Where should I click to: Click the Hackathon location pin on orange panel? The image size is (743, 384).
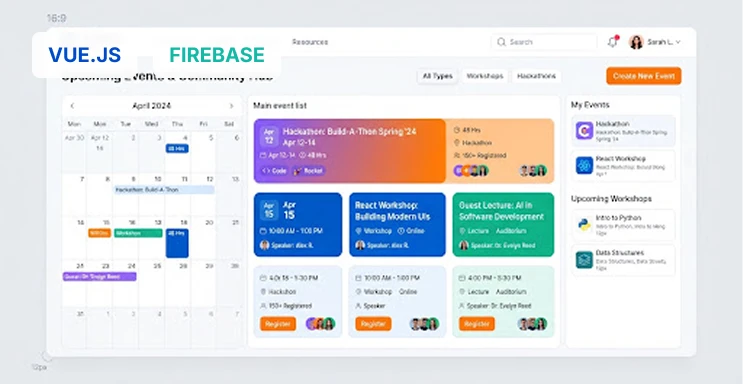(x=457, y=143)
